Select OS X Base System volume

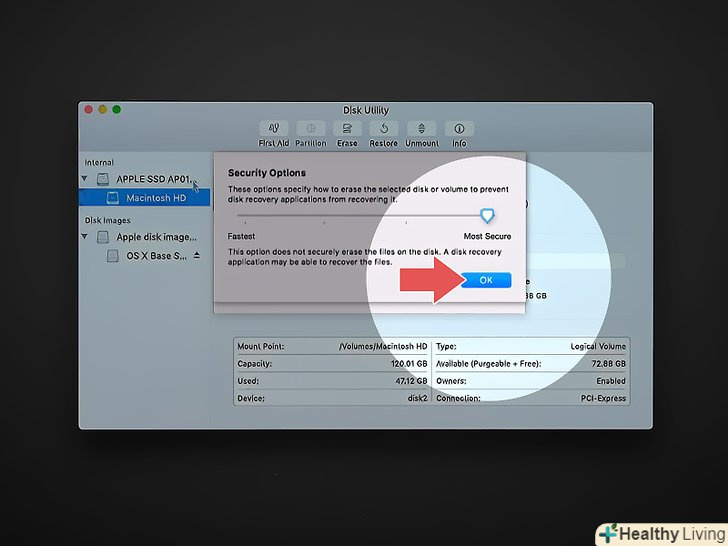pyautogui.click(x=156, y=256)
